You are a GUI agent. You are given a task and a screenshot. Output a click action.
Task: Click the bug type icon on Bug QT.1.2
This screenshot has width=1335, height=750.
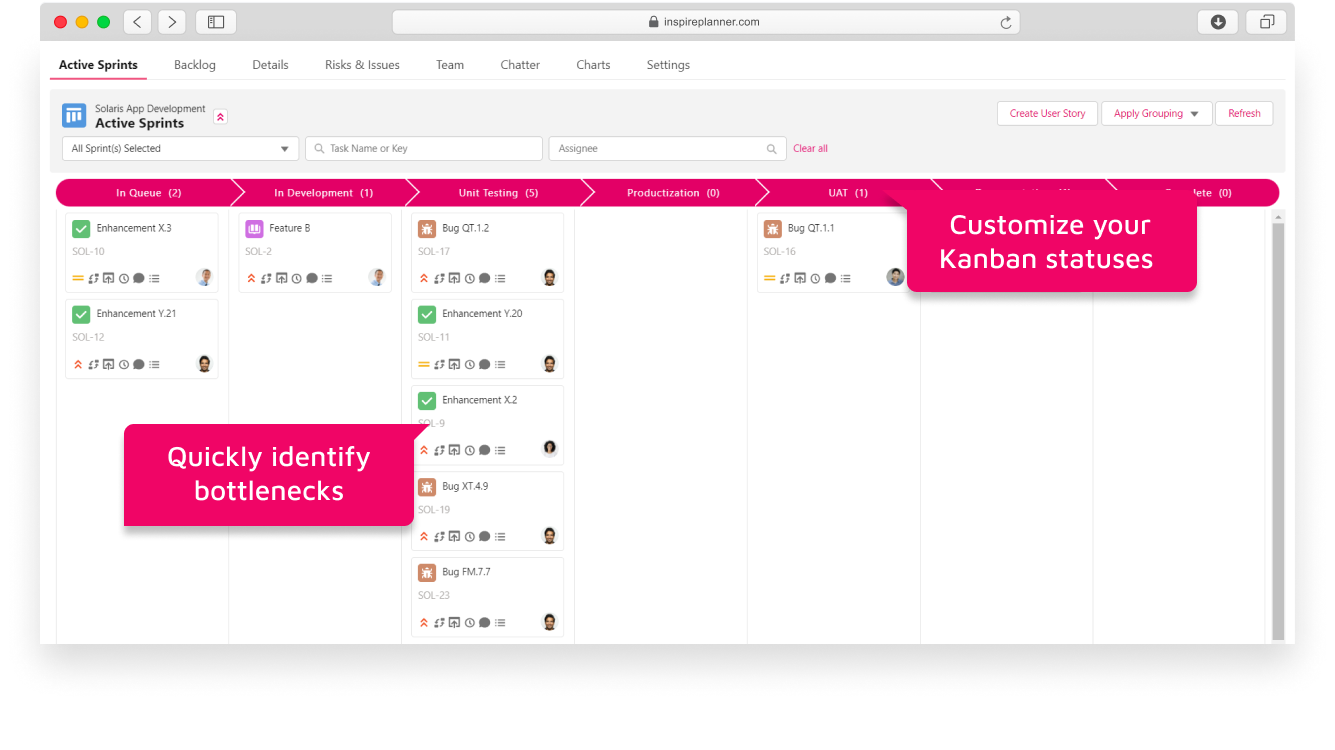tap(427, 229)
